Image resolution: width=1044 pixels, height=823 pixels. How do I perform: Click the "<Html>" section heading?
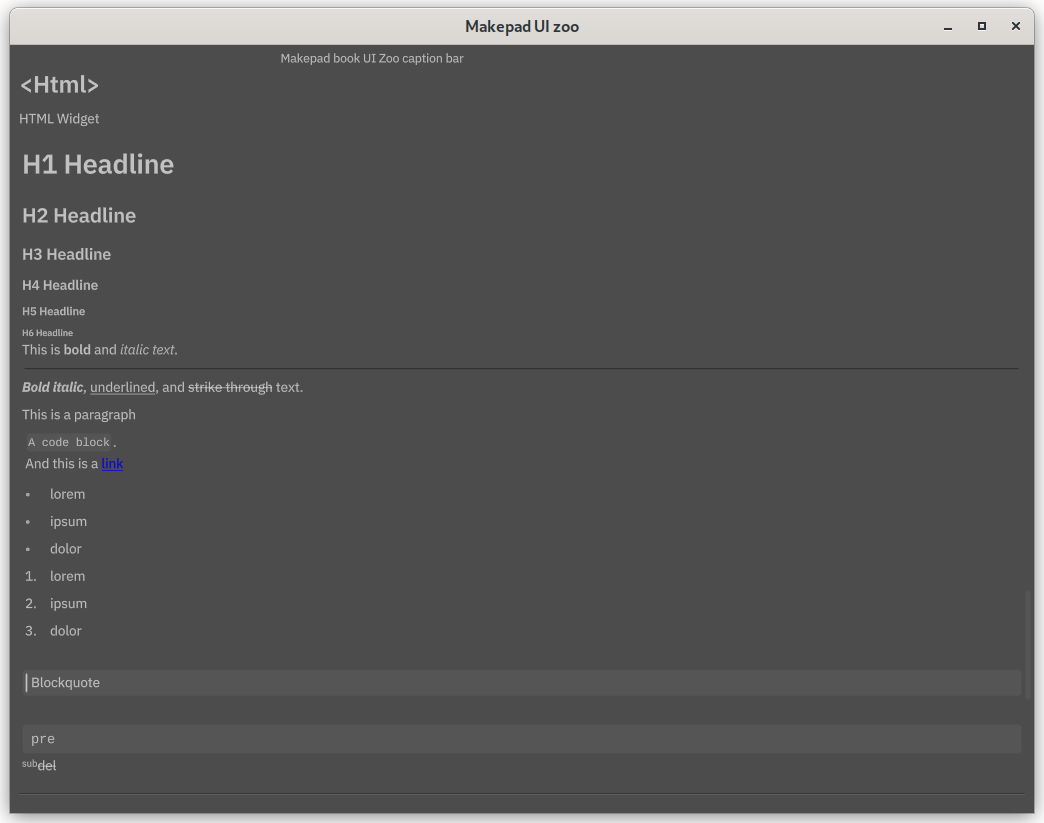[x=60, y=86]
